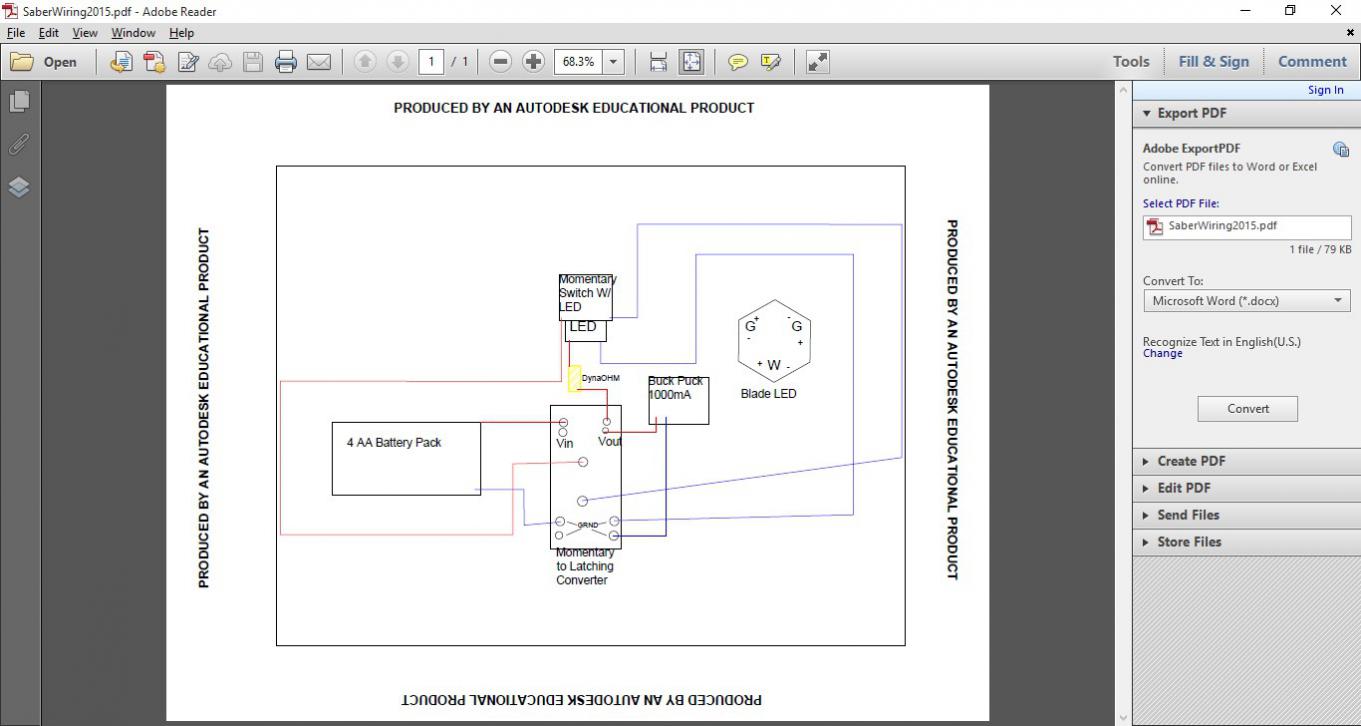Click the email envelope icon

point(319,62)
